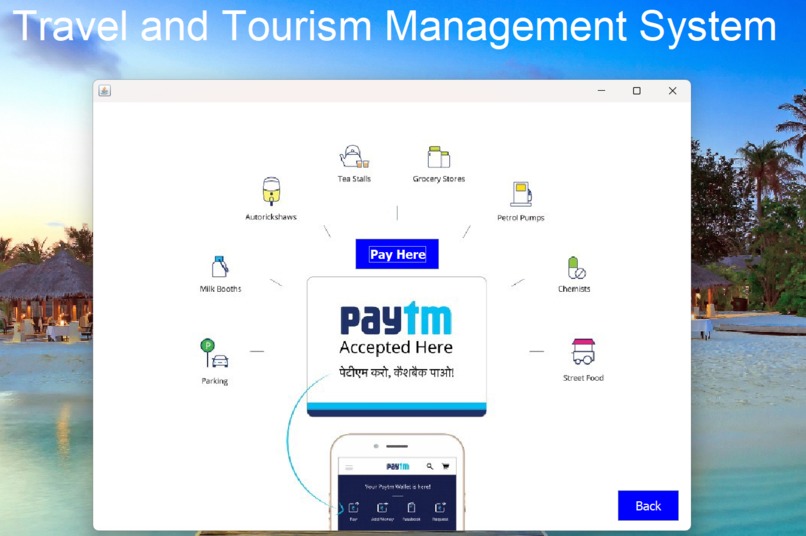This screenshot has height=536, width=806.
Task: Click the Add Money icon on phone
Action: [x=382, y=508]
